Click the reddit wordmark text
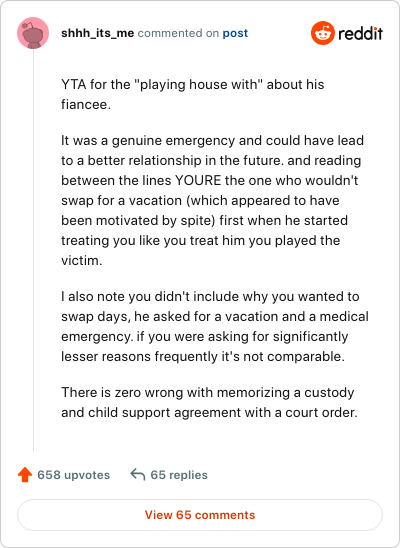Screen dimensions: 400x548 [x=361, y=33]
